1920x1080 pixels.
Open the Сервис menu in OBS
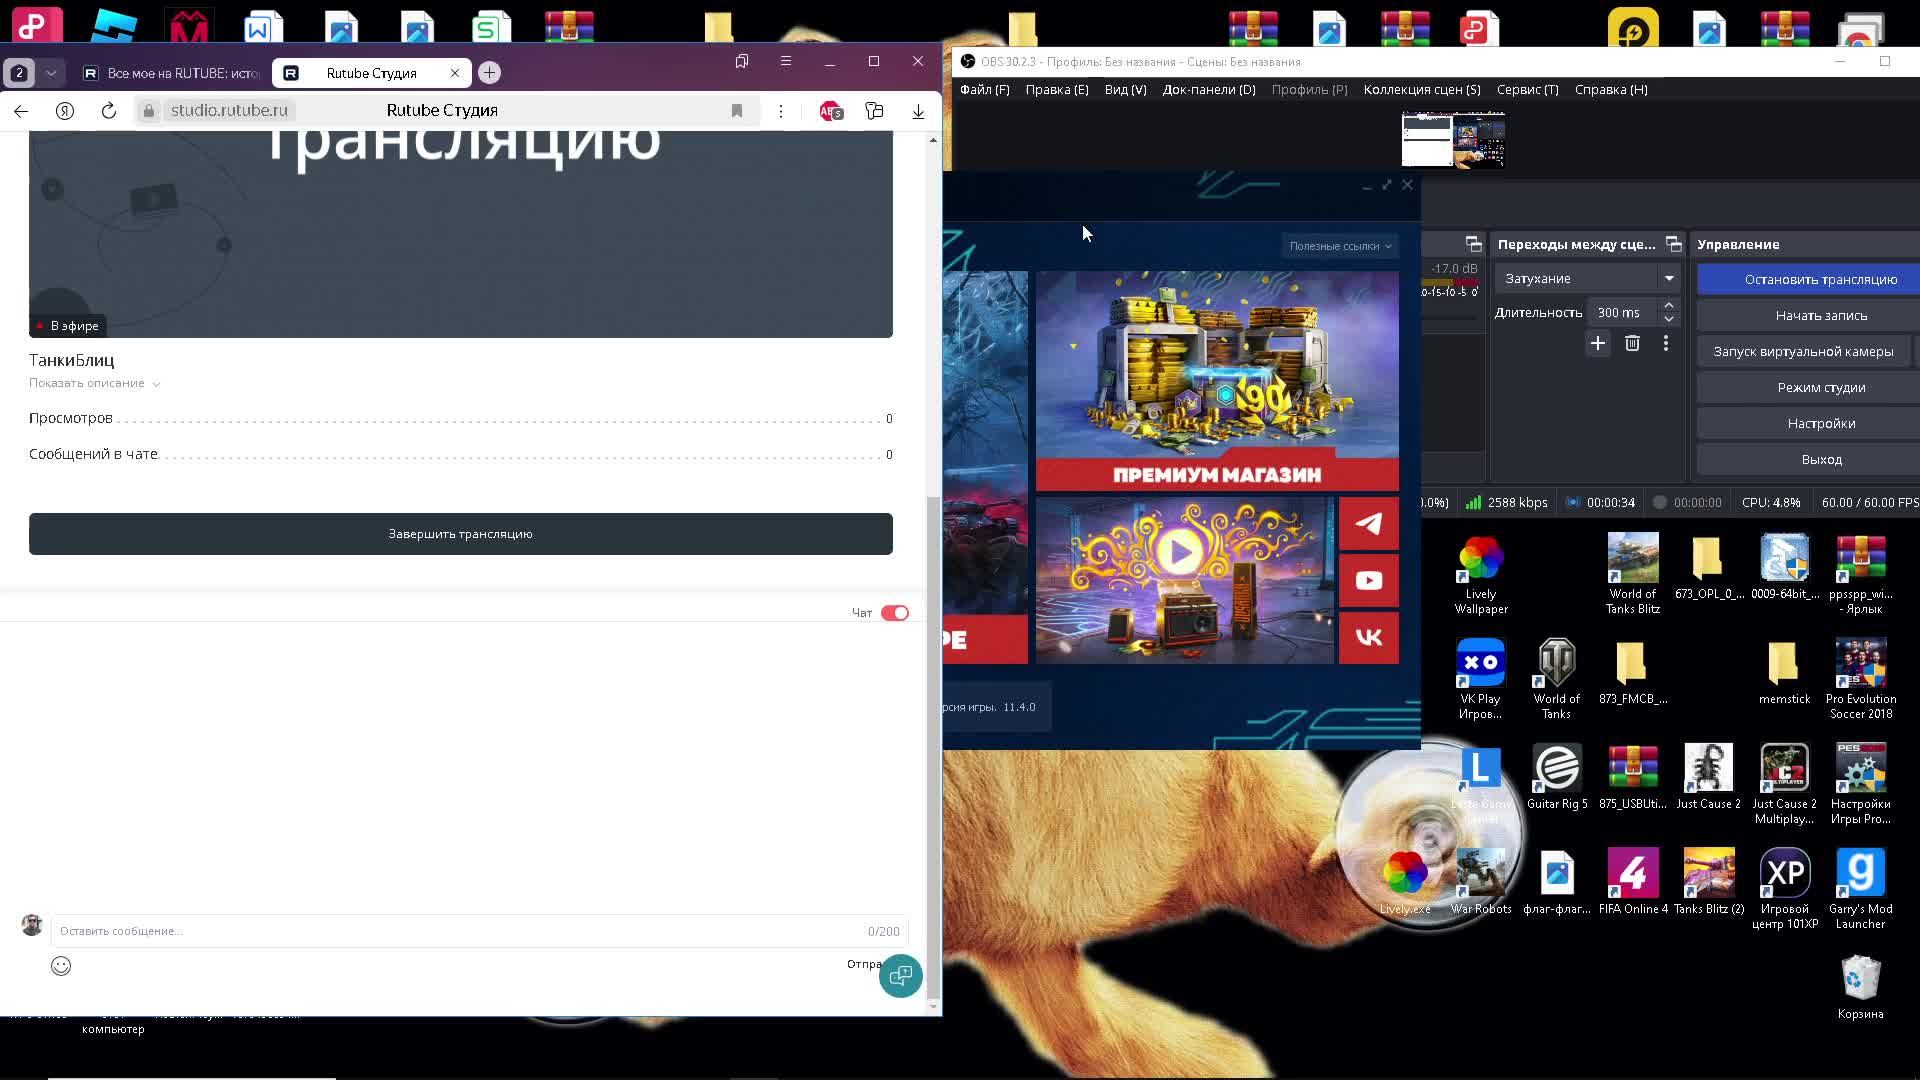coord(1527,90)
